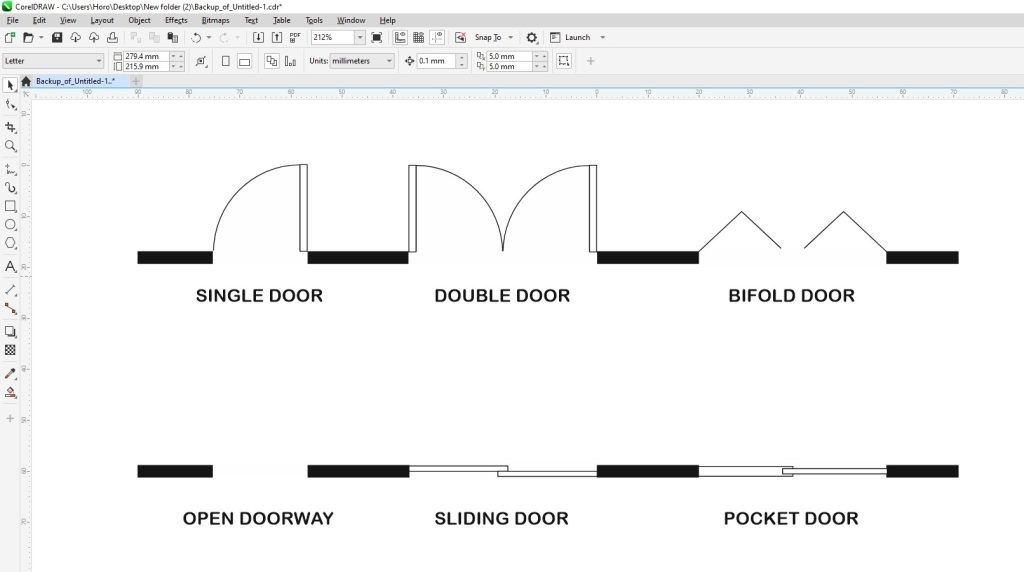Toggle show rulers
Image resolution: width=1024 pixels, height=572 pixels.
400,38
